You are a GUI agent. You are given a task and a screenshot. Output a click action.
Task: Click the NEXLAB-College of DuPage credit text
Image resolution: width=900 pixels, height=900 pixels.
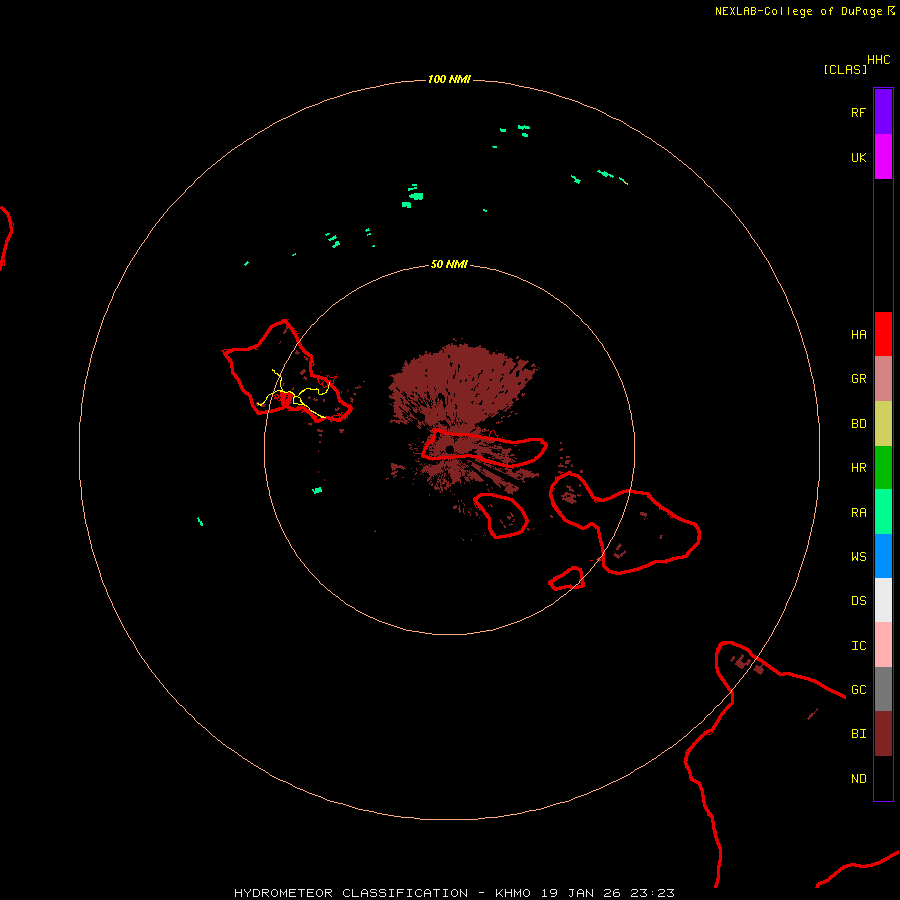(x=798, y=11)
